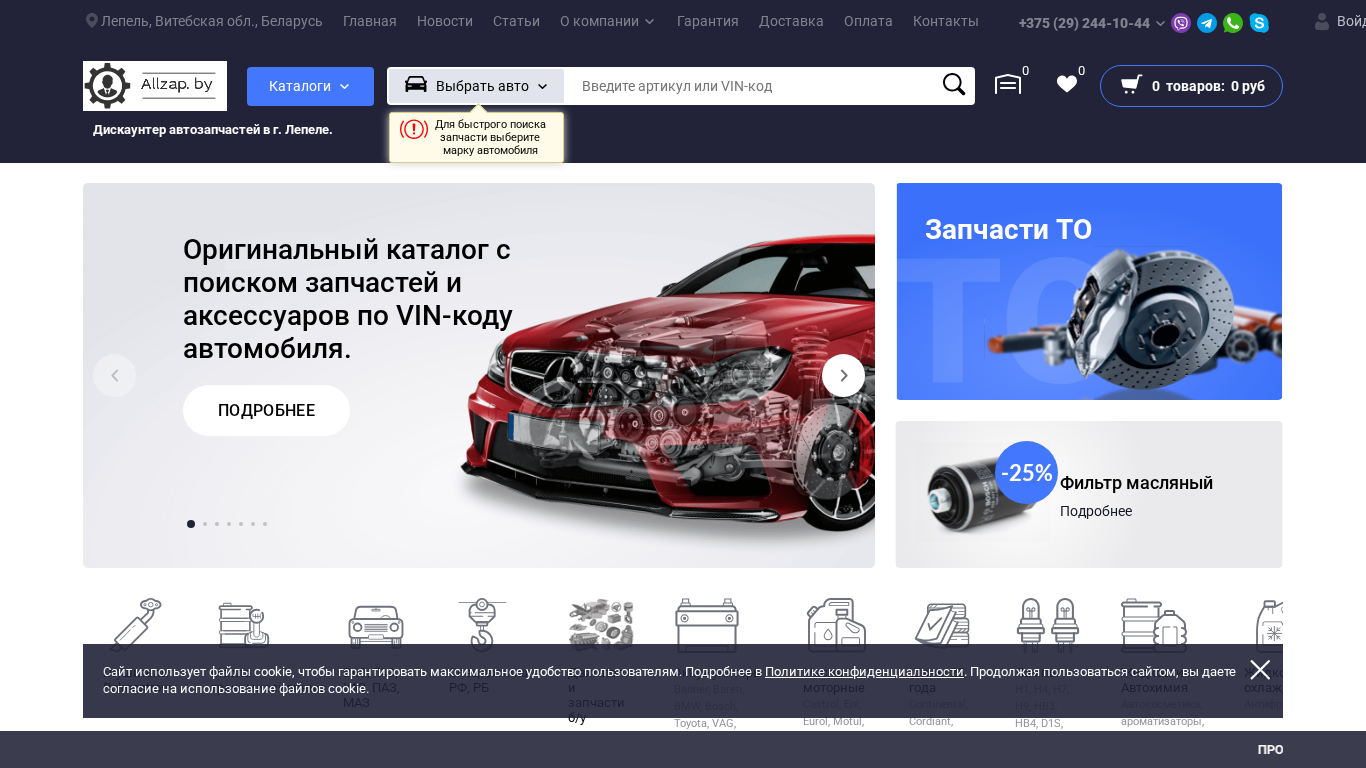Open the cart button showing 0 товаров
1366x768 pixels.
pyautogui.click(x=1191, y=86)
